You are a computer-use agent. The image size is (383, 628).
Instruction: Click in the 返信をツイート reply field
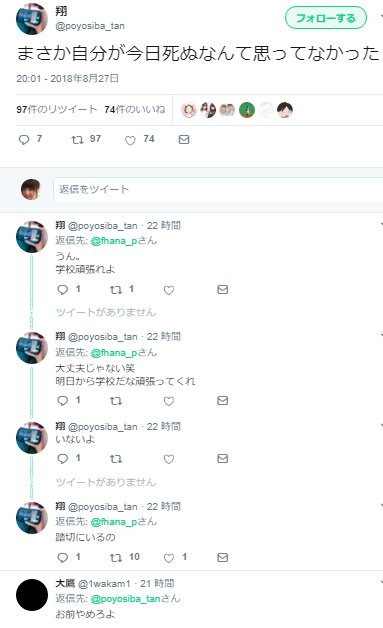click(x=218, y=189)
